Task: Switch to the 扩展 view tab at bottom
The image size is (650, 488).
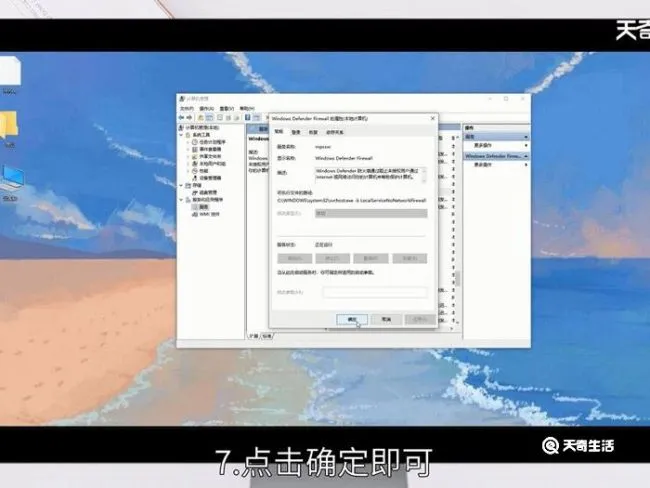Action: click(253, 336)
